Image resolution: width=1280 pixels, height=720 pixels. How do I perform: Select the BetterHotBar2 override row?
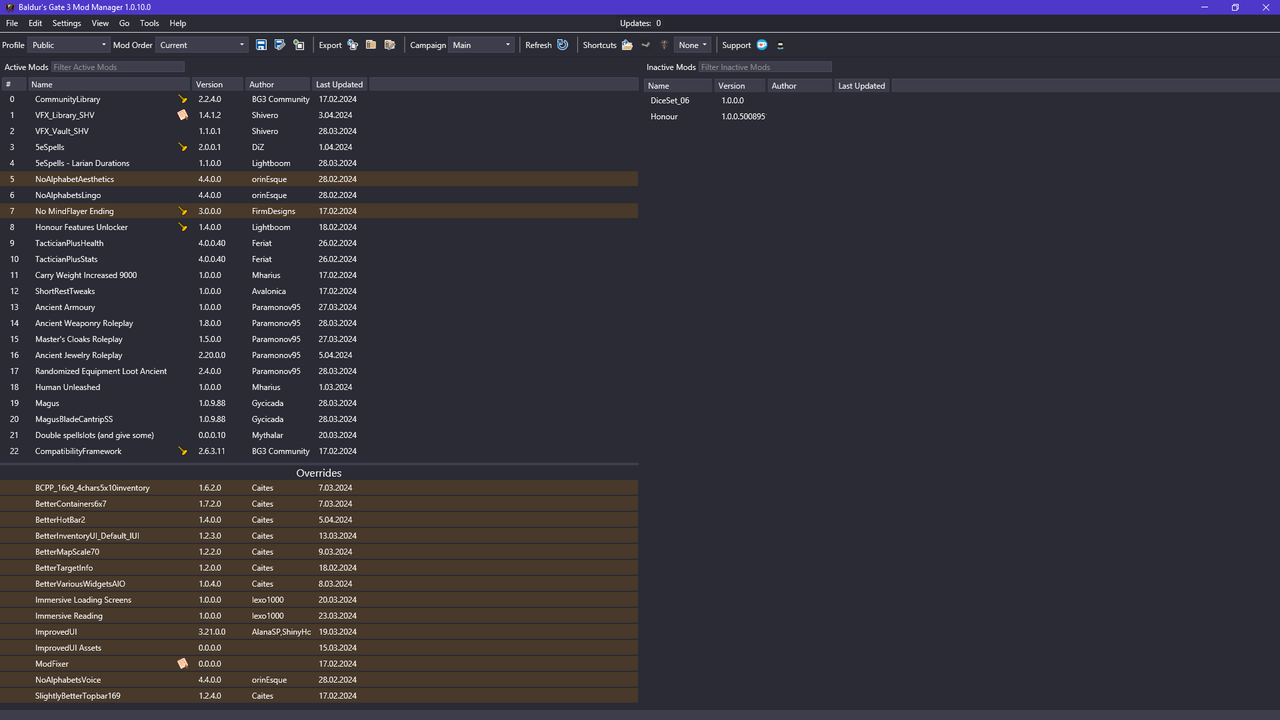tap(319, 520)
